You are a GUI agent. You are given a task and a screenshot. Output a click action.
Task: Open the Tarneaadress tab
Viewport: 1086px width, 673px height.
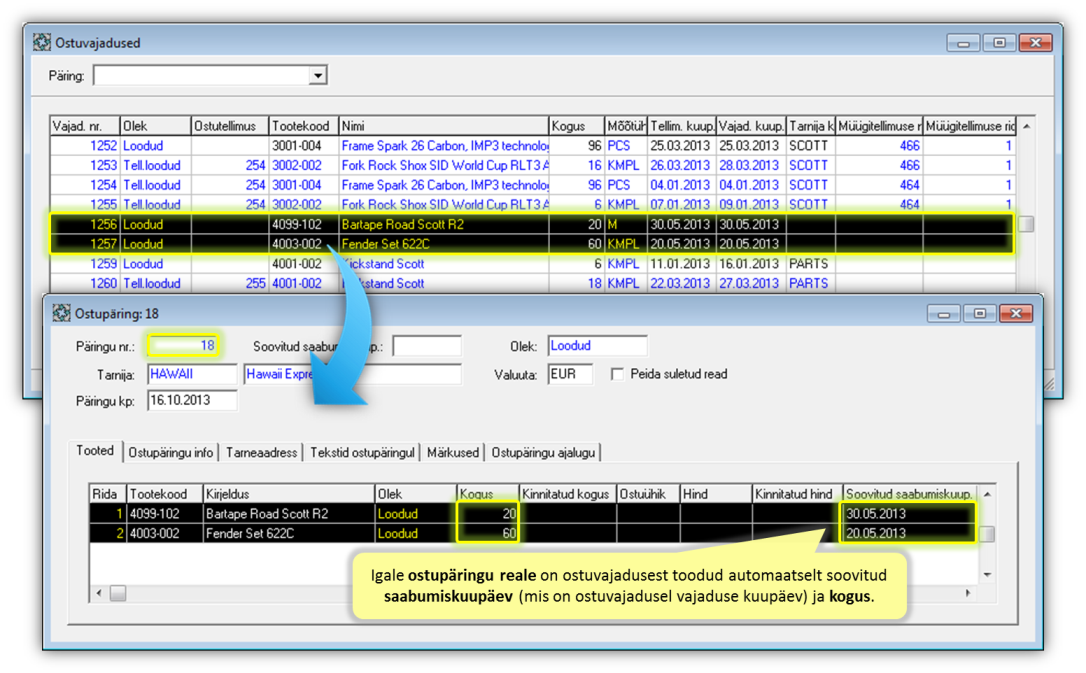pyautogui.click(x=262, y=452)
